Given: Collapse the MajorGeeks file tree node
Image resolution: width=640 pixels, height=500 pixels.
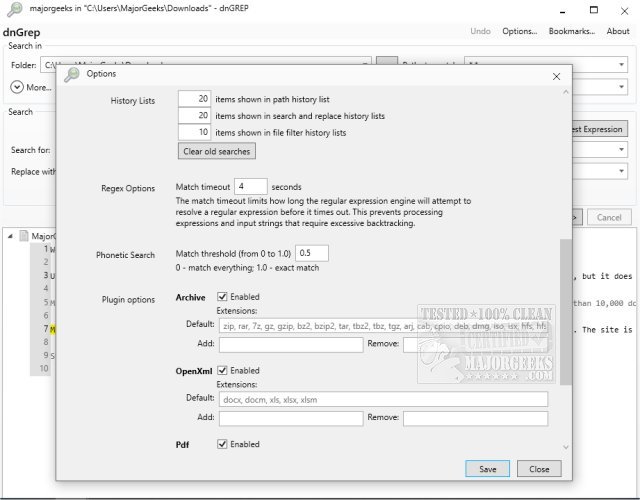Looking at the screenshot, I should coord(10,236).
